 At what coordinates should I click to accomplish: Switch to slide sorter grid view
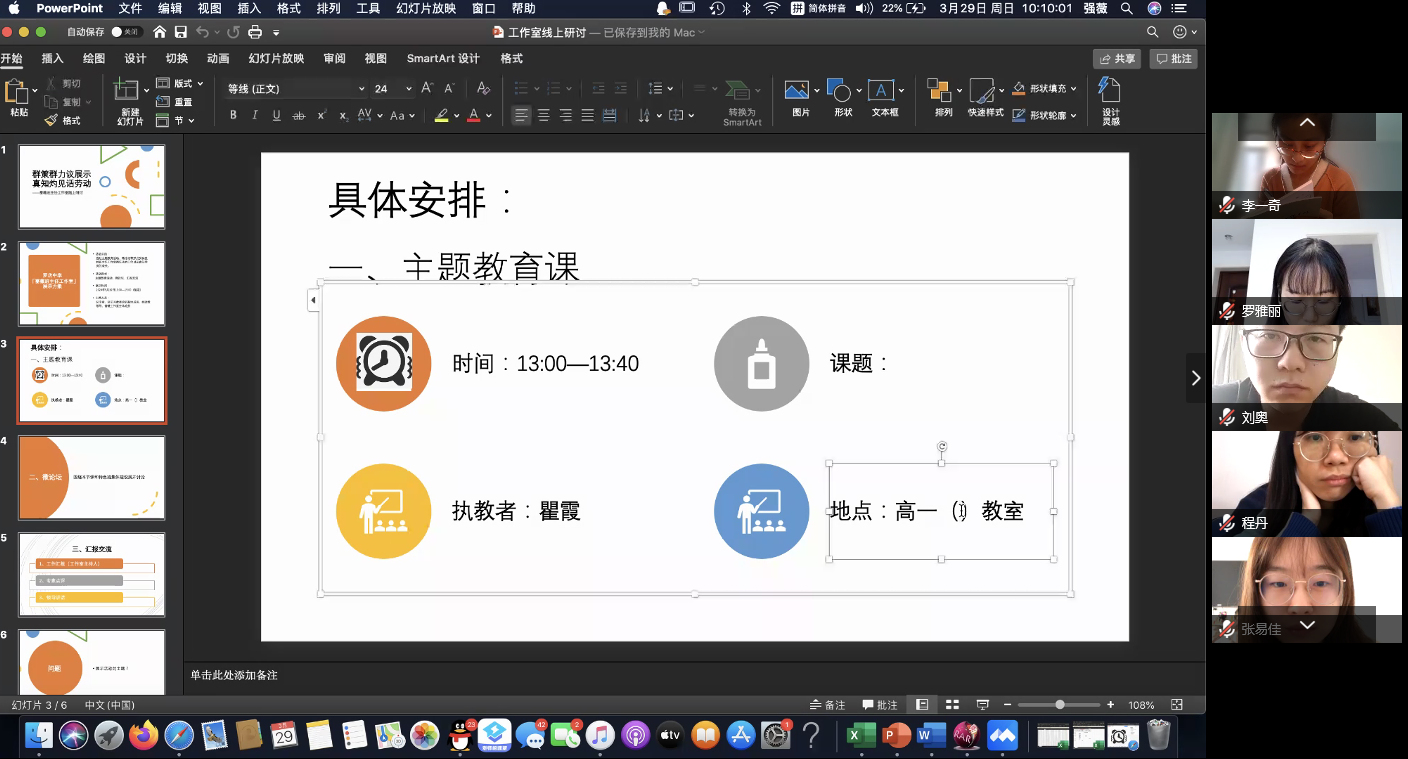pyautogui.click(x=952, y=705)
